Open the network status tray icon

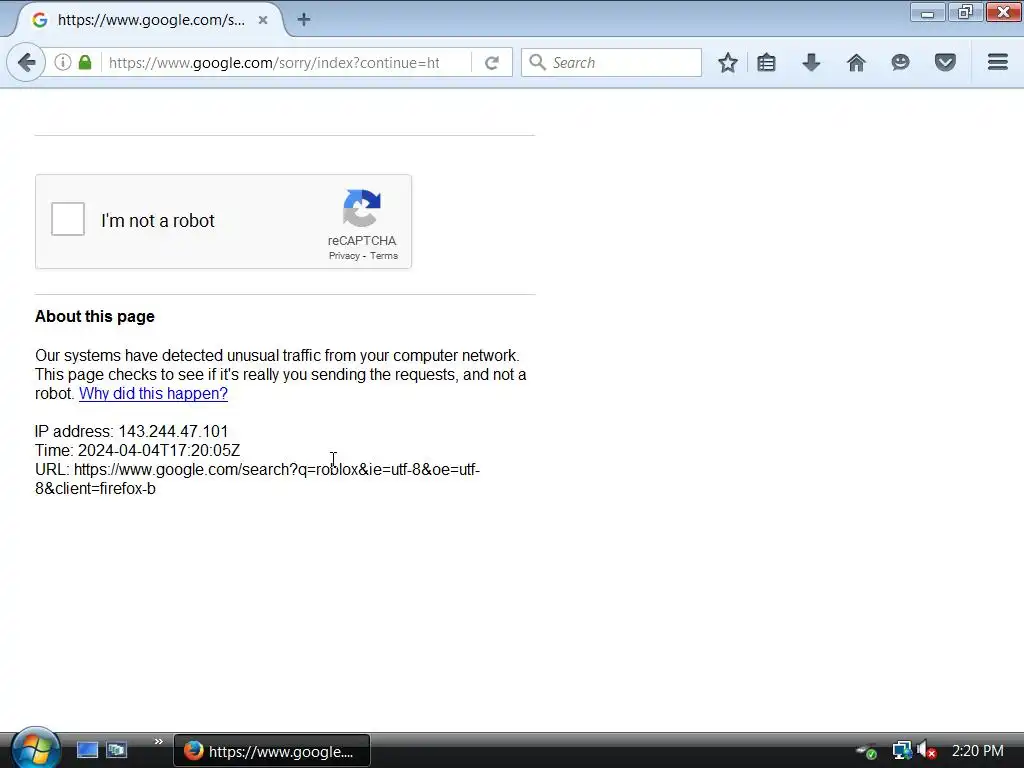902,751
